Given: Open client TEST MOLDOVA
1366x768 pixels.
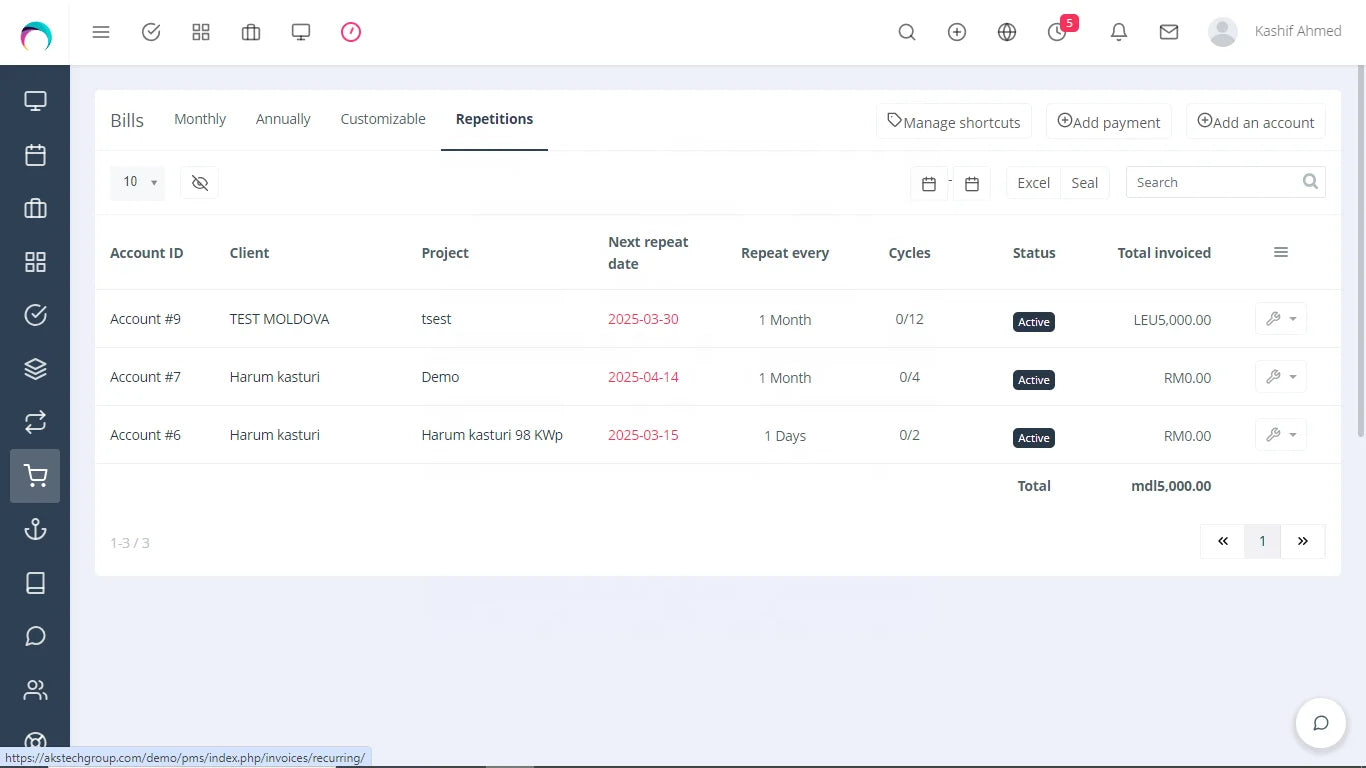Looking at the screenshot, I should pyautogui.click(x=279, y=319).
